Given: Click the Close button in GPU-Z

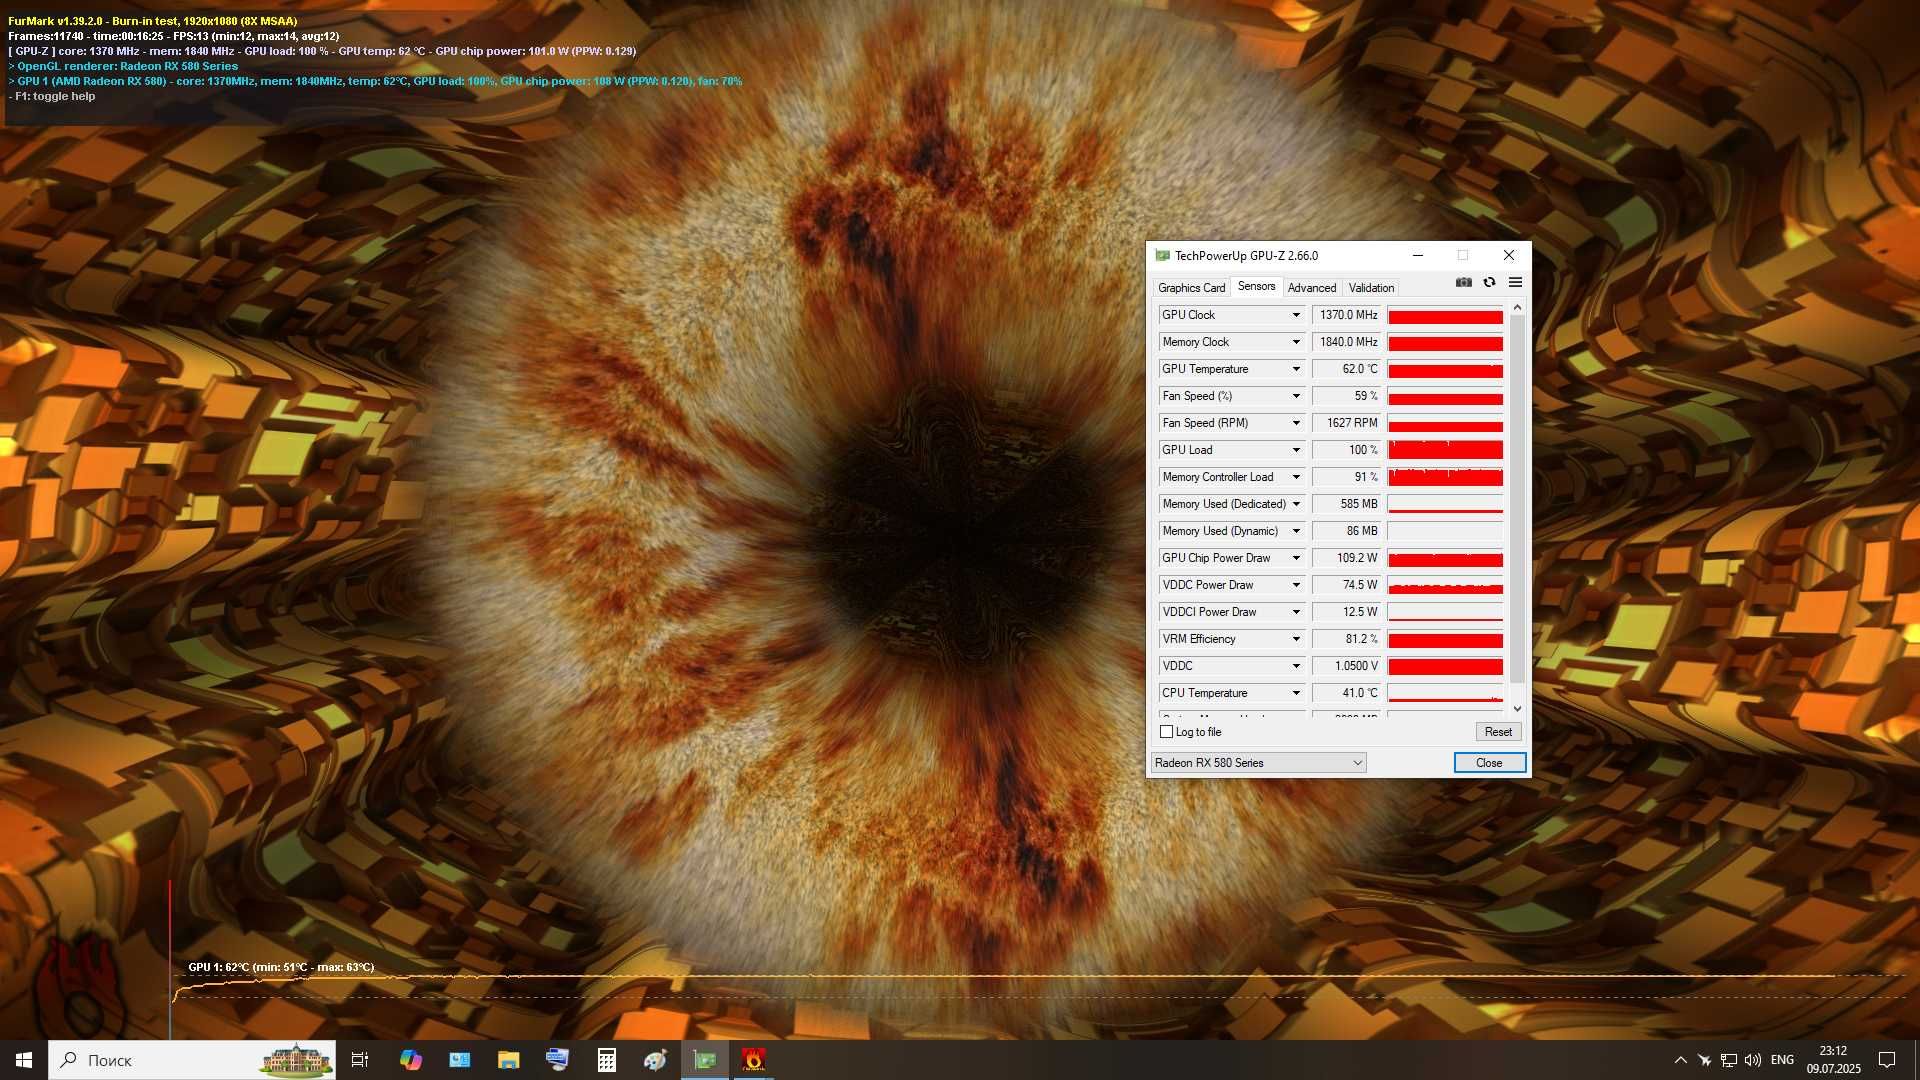Looking at the screenshot, I should pos(1489,763).
